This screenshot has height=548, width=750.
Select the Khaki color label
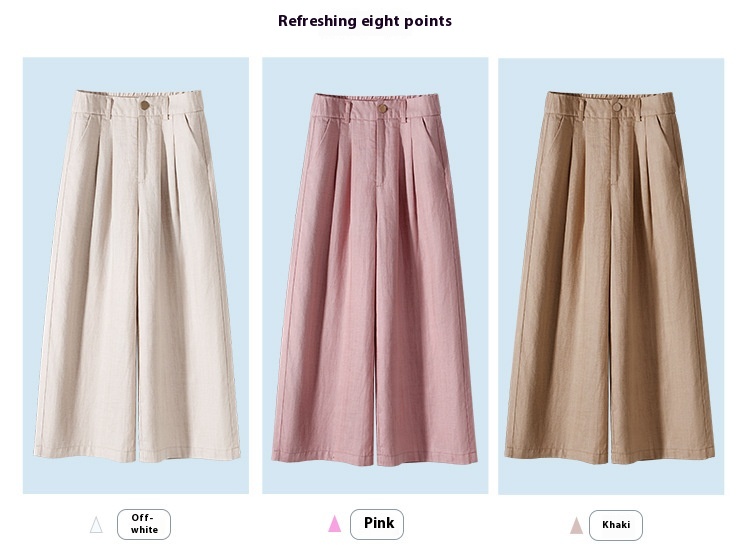[x=616, y=525]
